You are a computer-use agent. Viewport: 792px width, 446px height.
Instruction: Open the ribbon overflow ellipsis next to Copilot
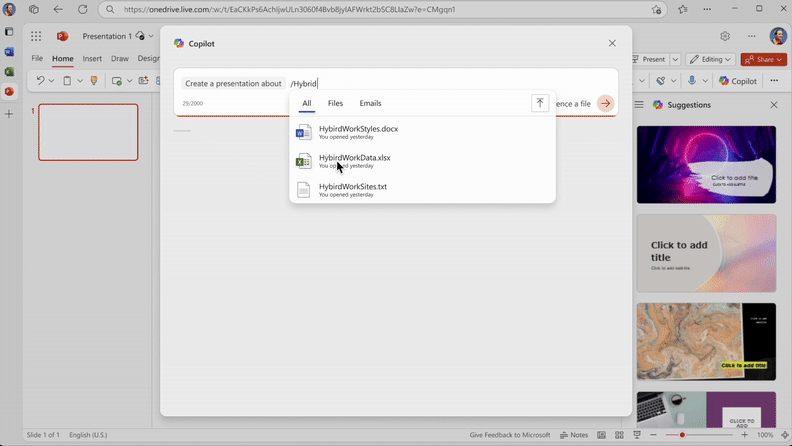click(x=774, y=80)
